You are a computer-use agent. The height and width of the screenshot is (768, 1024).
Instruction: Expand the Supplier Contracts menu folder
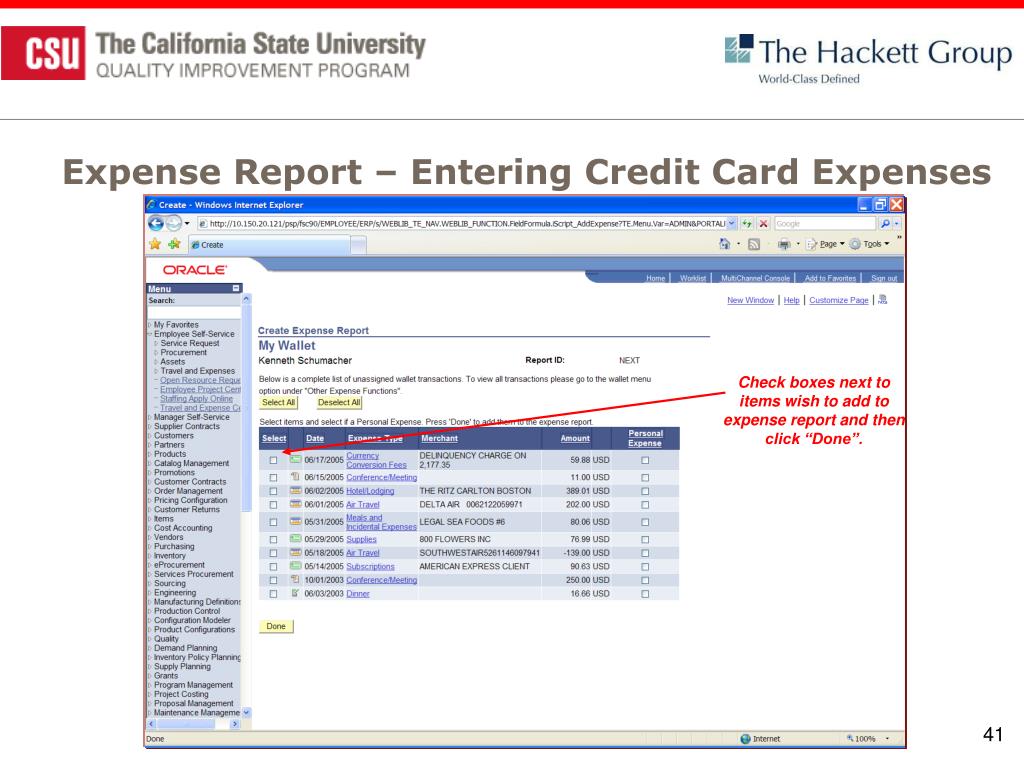click(150, 426)
